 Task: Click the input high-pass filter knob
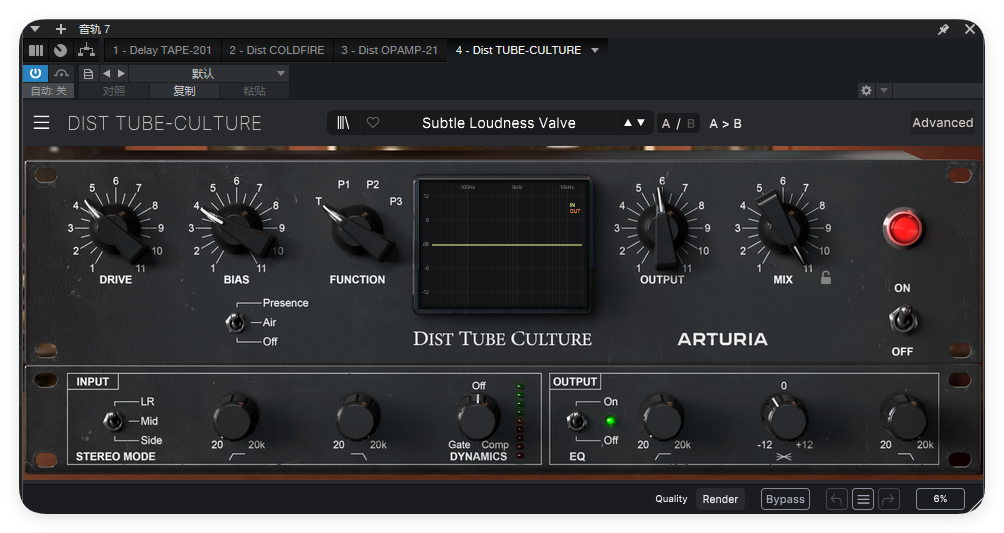[x=236, y=418]
